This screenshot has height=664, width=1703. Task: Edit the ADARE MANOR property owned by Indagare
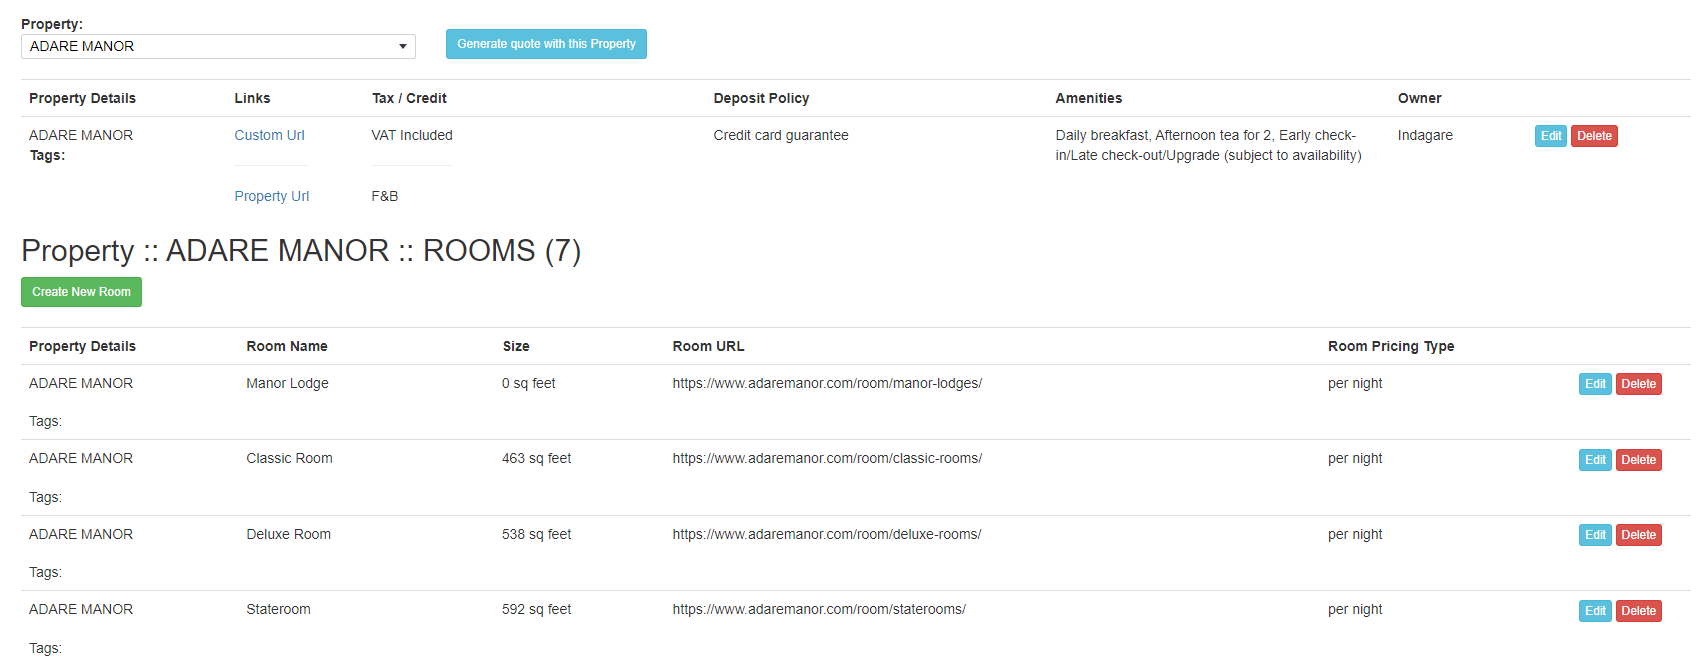tap(1551, 136)
